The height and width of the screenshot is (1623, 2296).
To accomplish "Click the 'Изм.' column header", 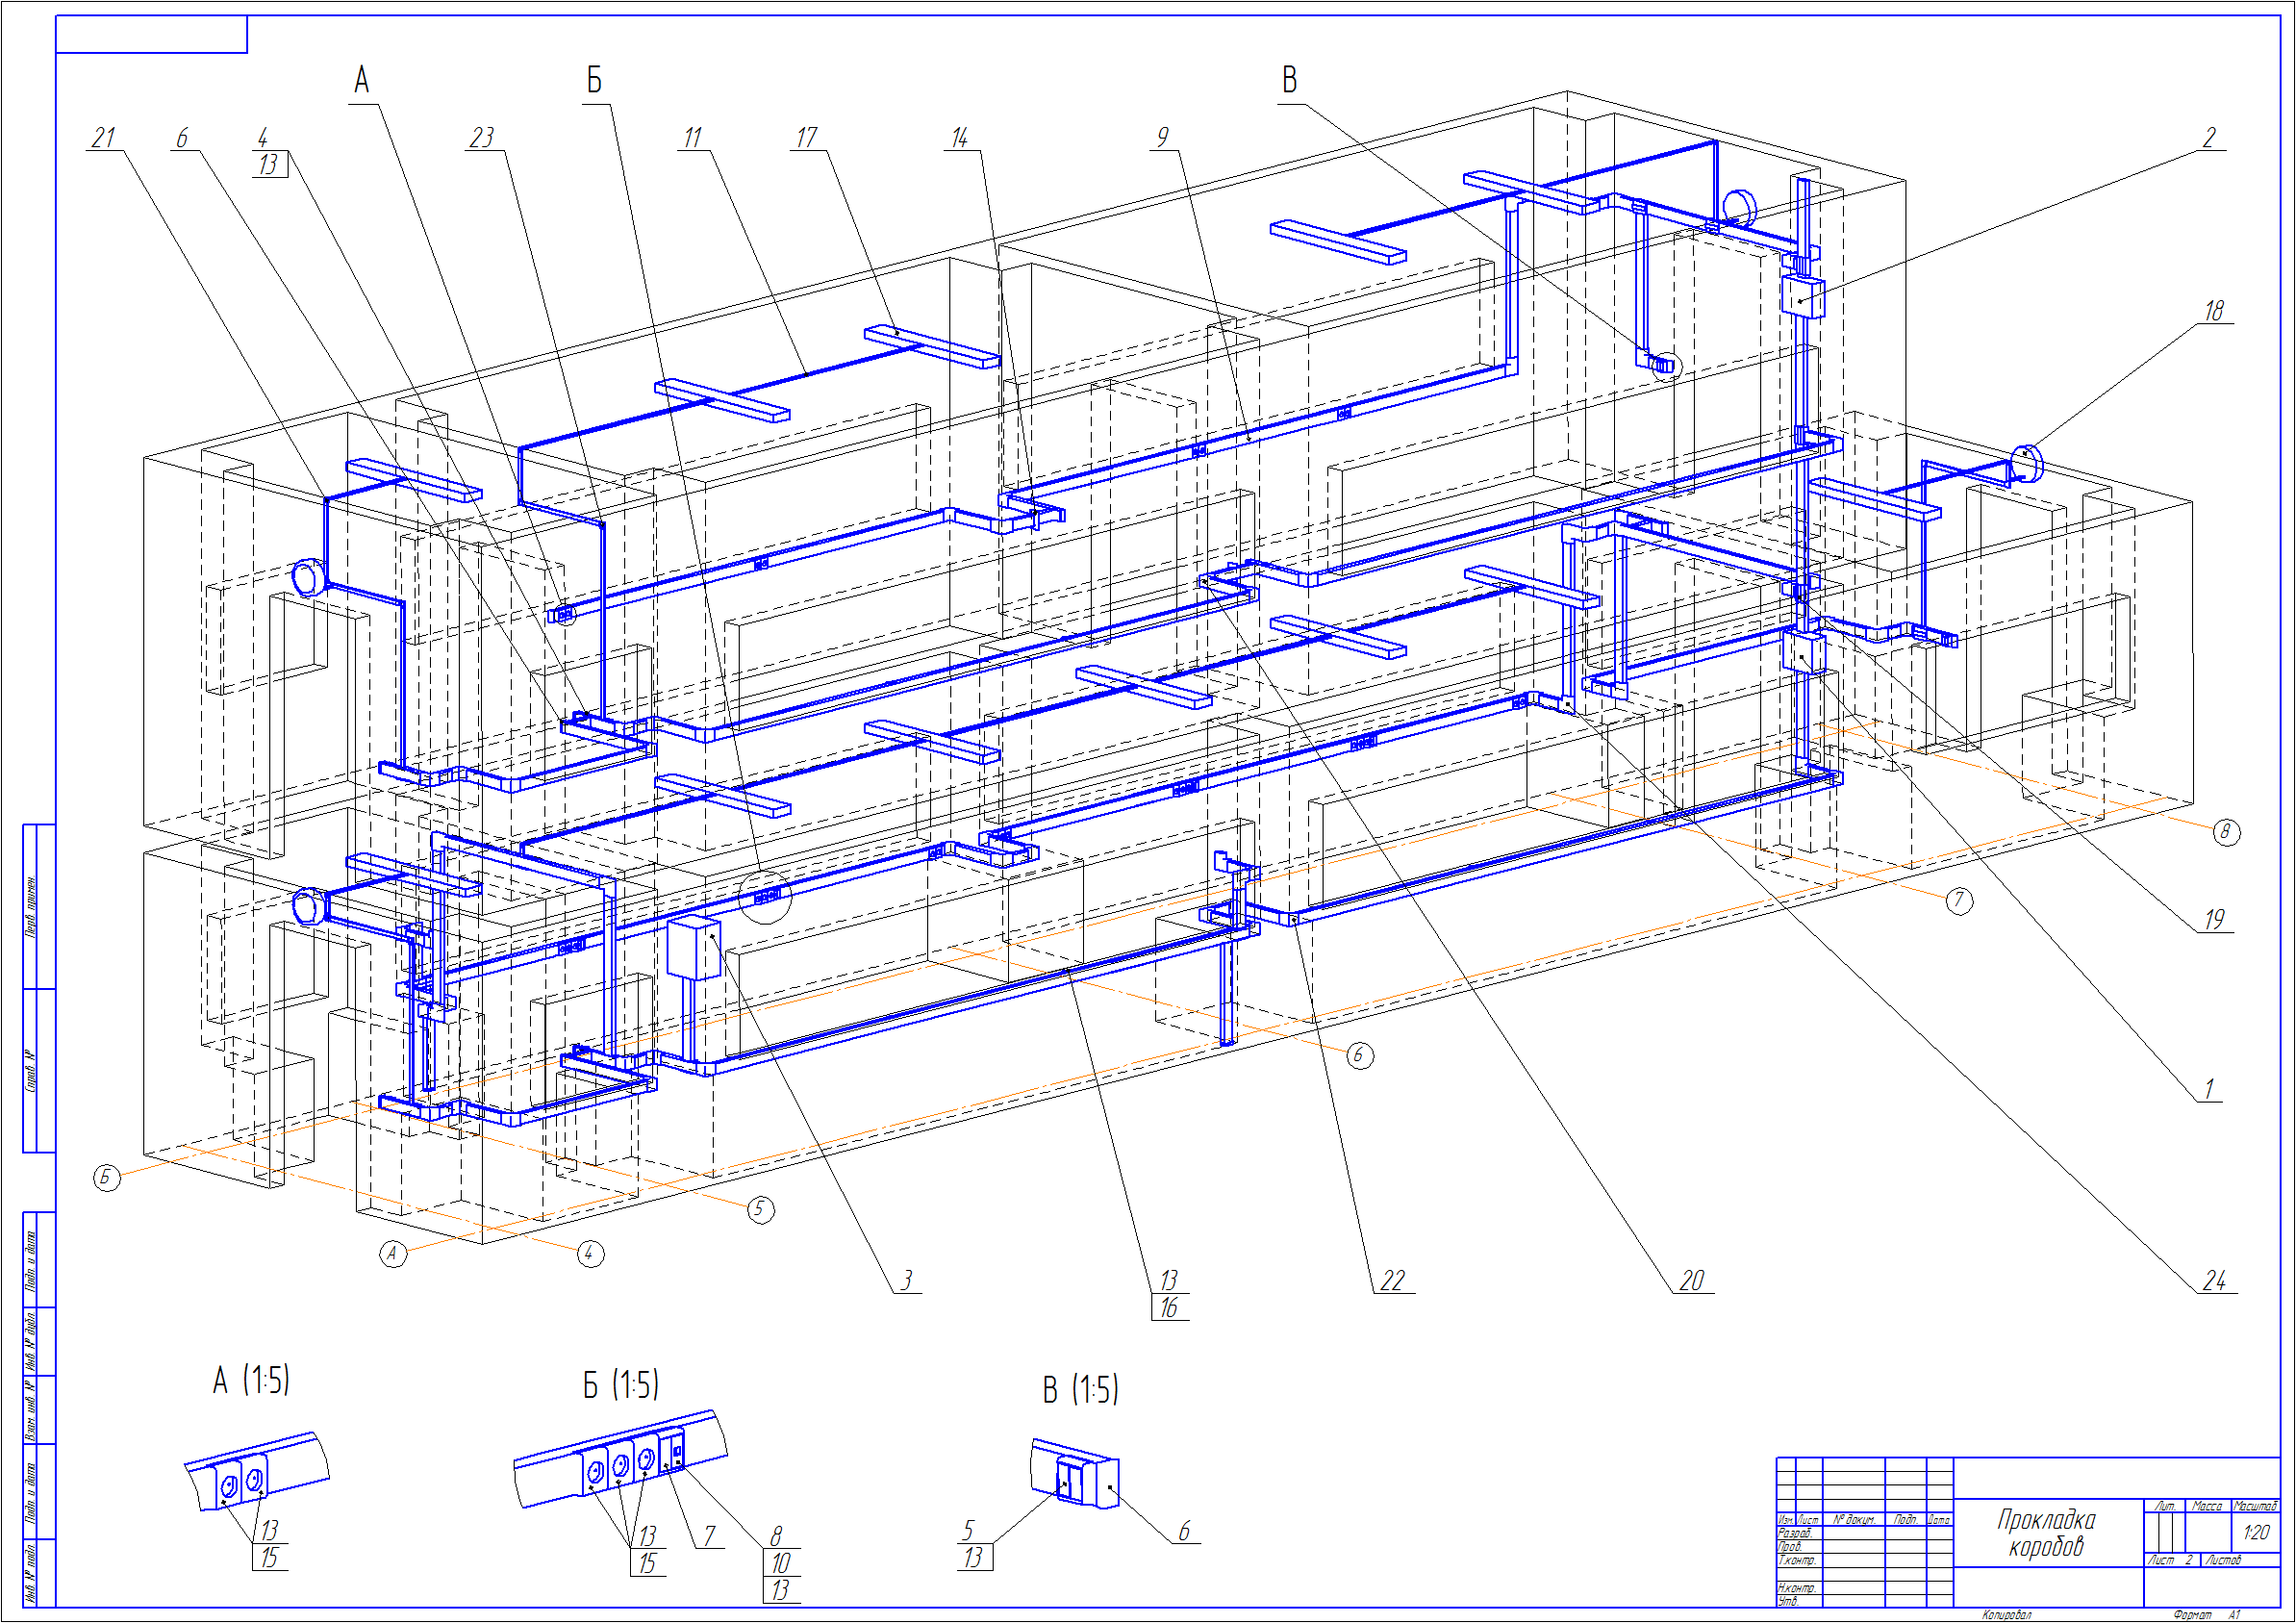I will tap(1786, 1520).
